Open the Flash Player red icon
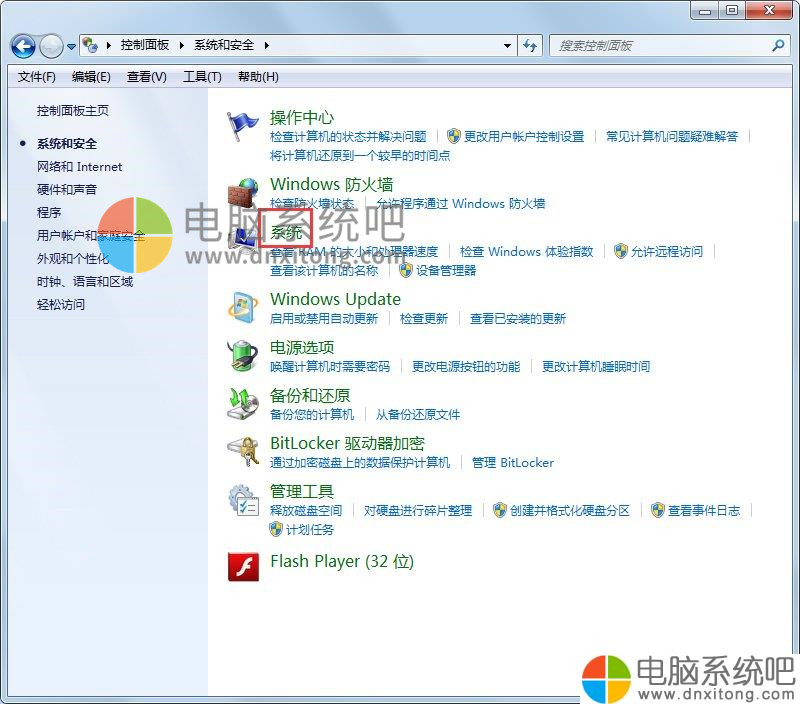The image size is (800, 704). click(243, 567)
